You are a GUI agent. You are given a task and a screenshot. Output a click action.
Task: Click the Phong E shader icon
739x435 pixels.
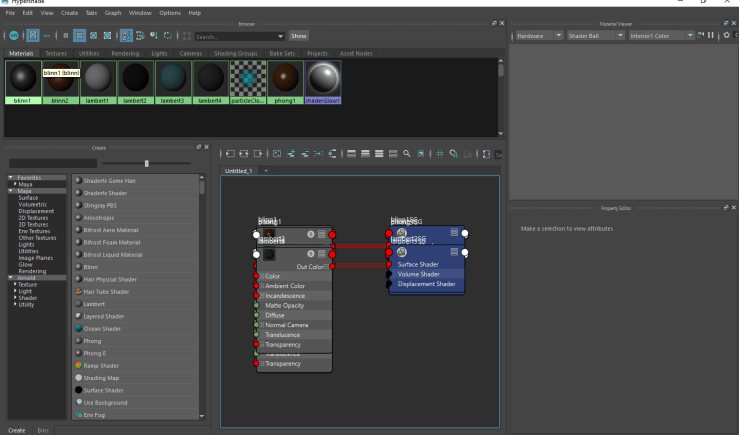pos(78,353)
